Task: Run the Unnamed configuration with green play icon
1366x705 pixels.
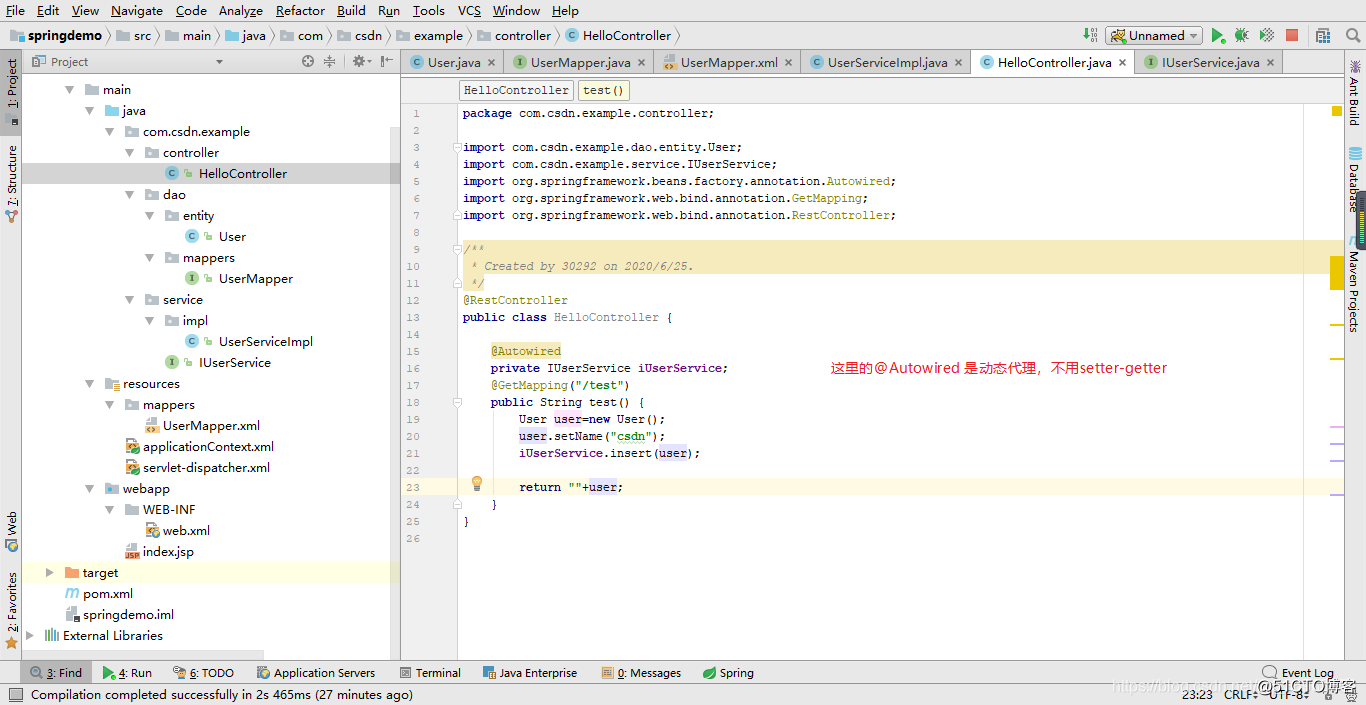Action: 1217,35
